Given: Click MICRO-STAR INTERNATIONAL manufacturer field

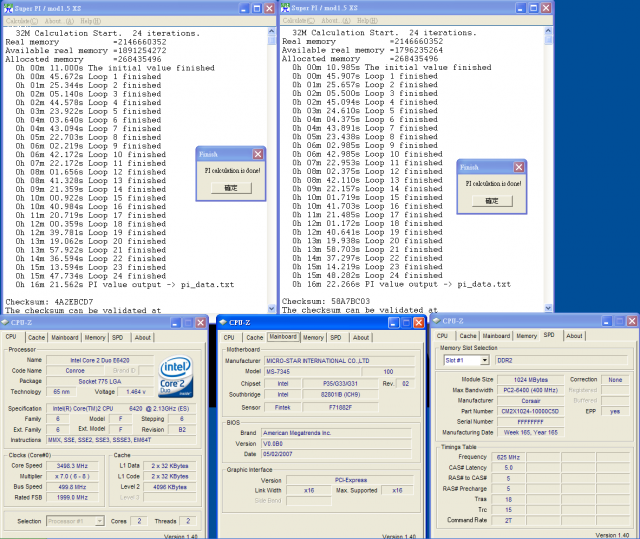Looking at the screenshot, I should click(340, 361).
